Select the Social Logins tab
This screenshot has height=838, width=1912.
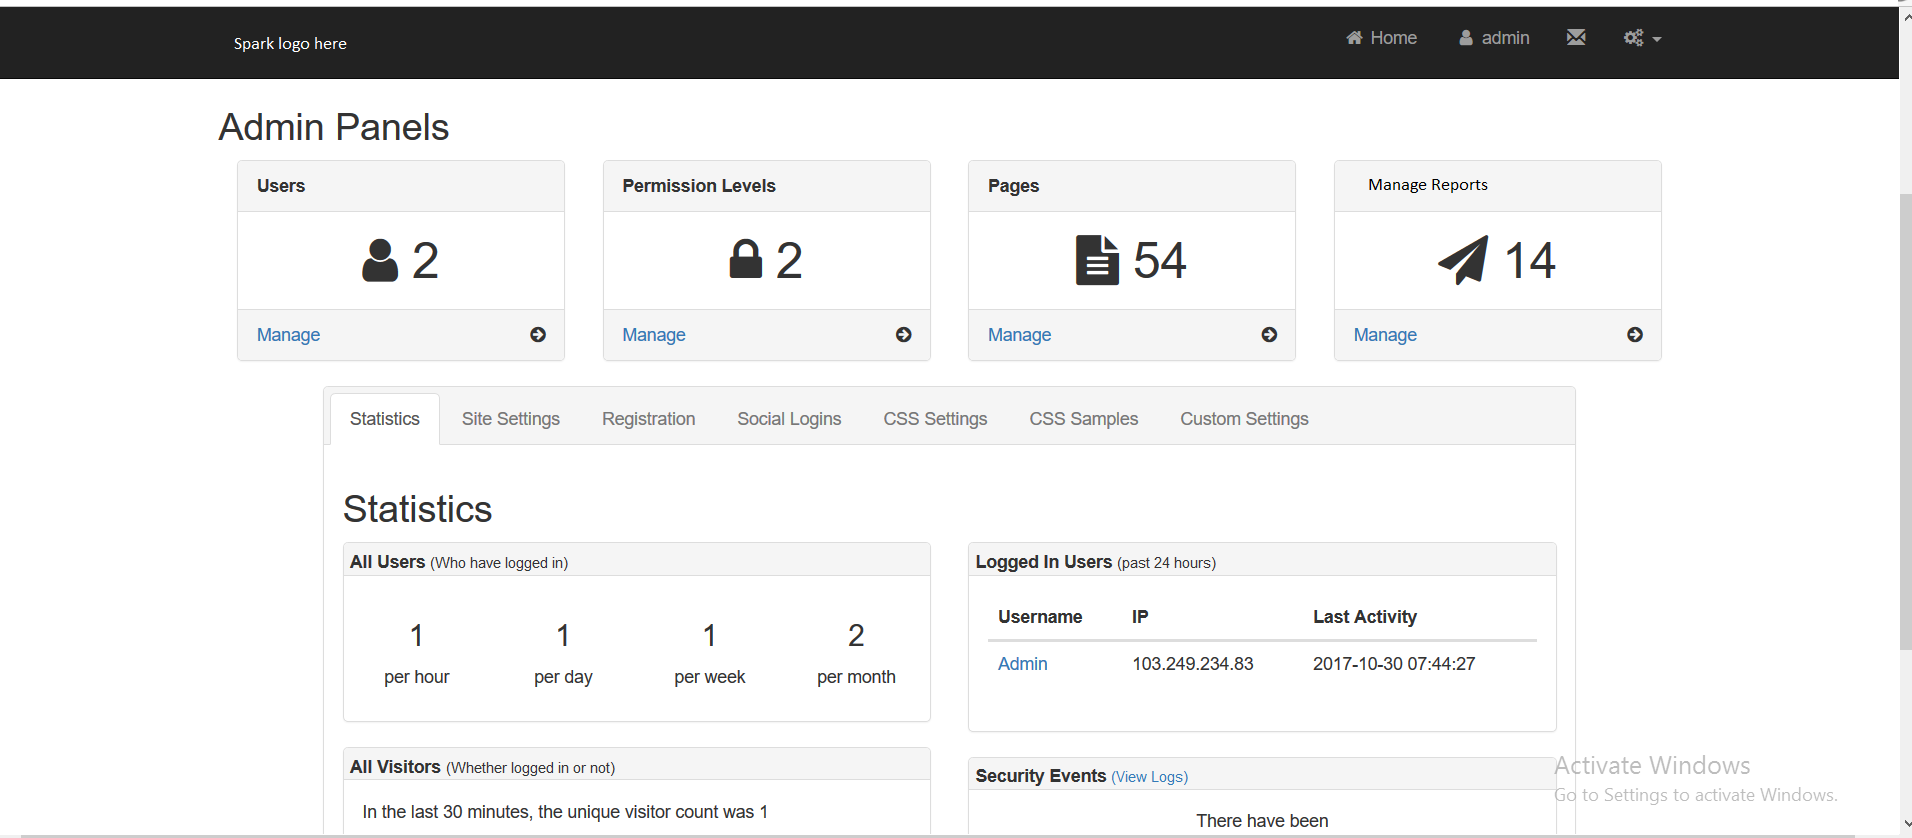(789, 419)
